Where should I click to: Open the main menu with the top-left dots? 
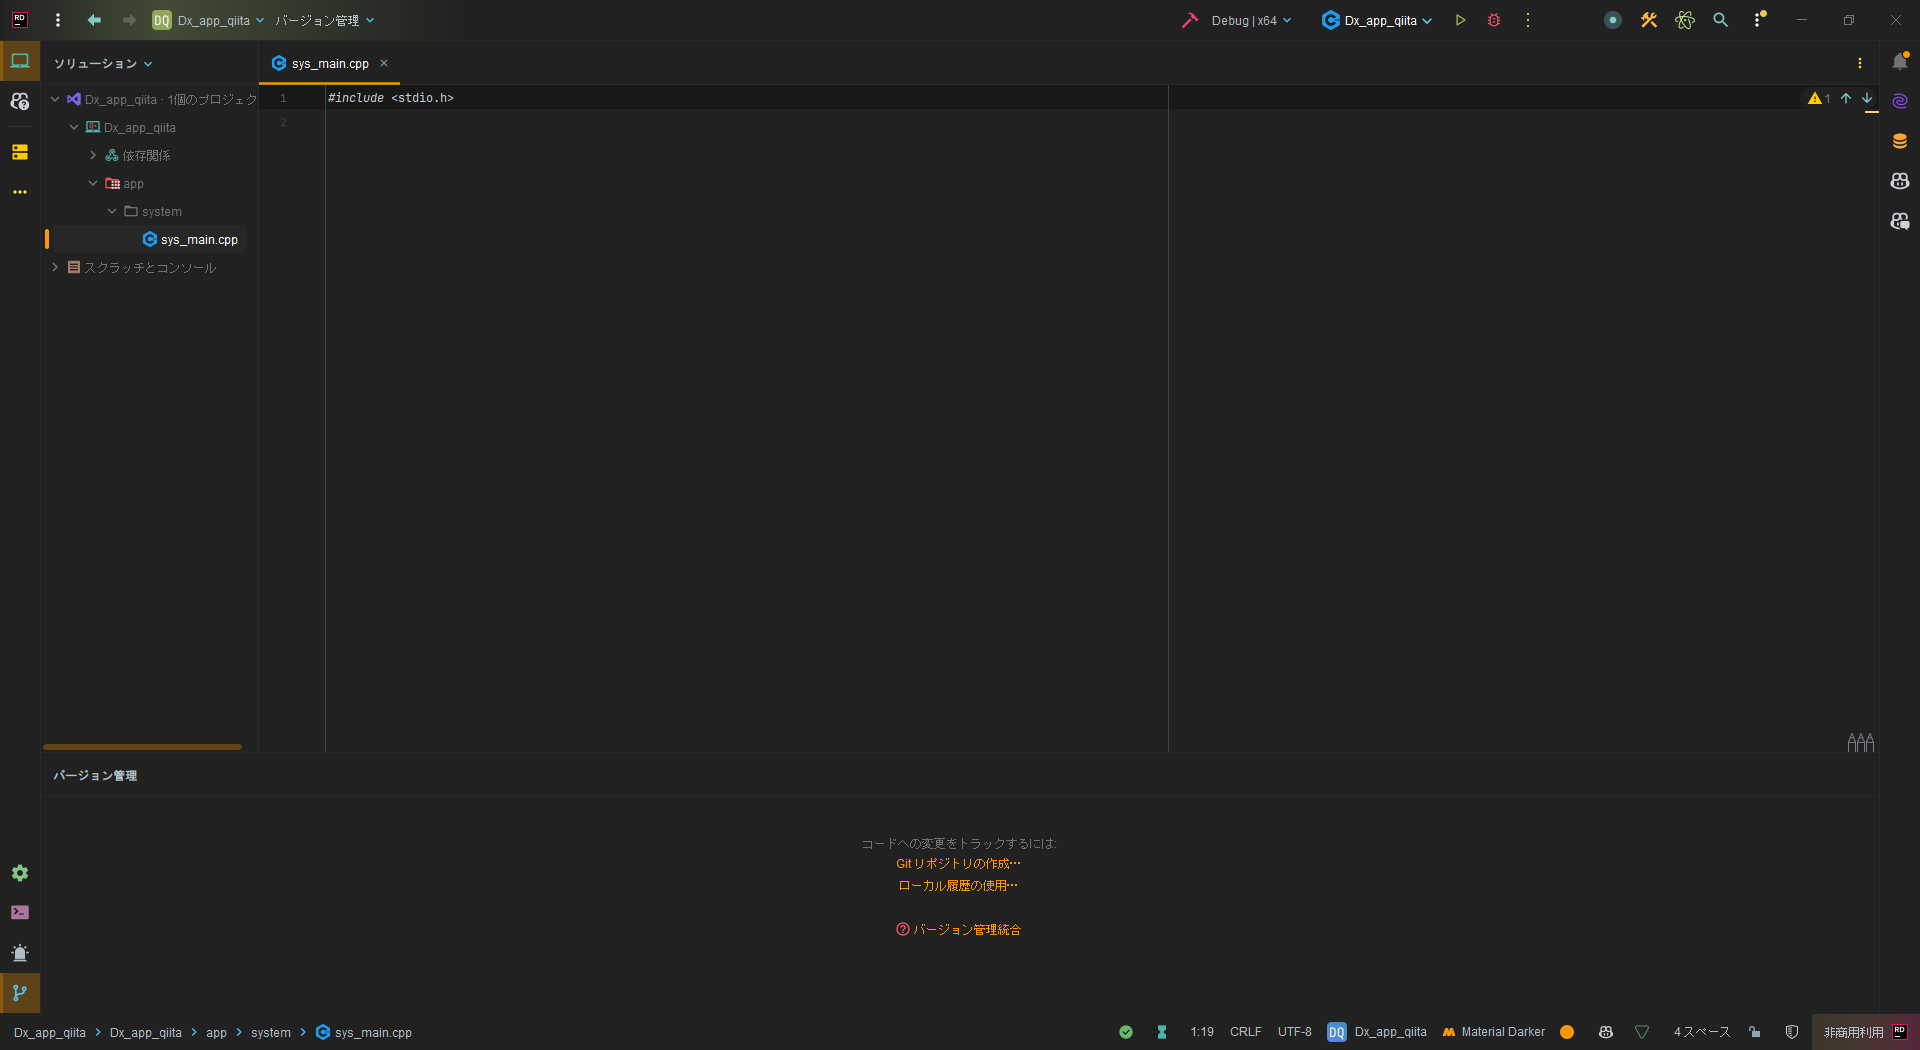[57, 20]
